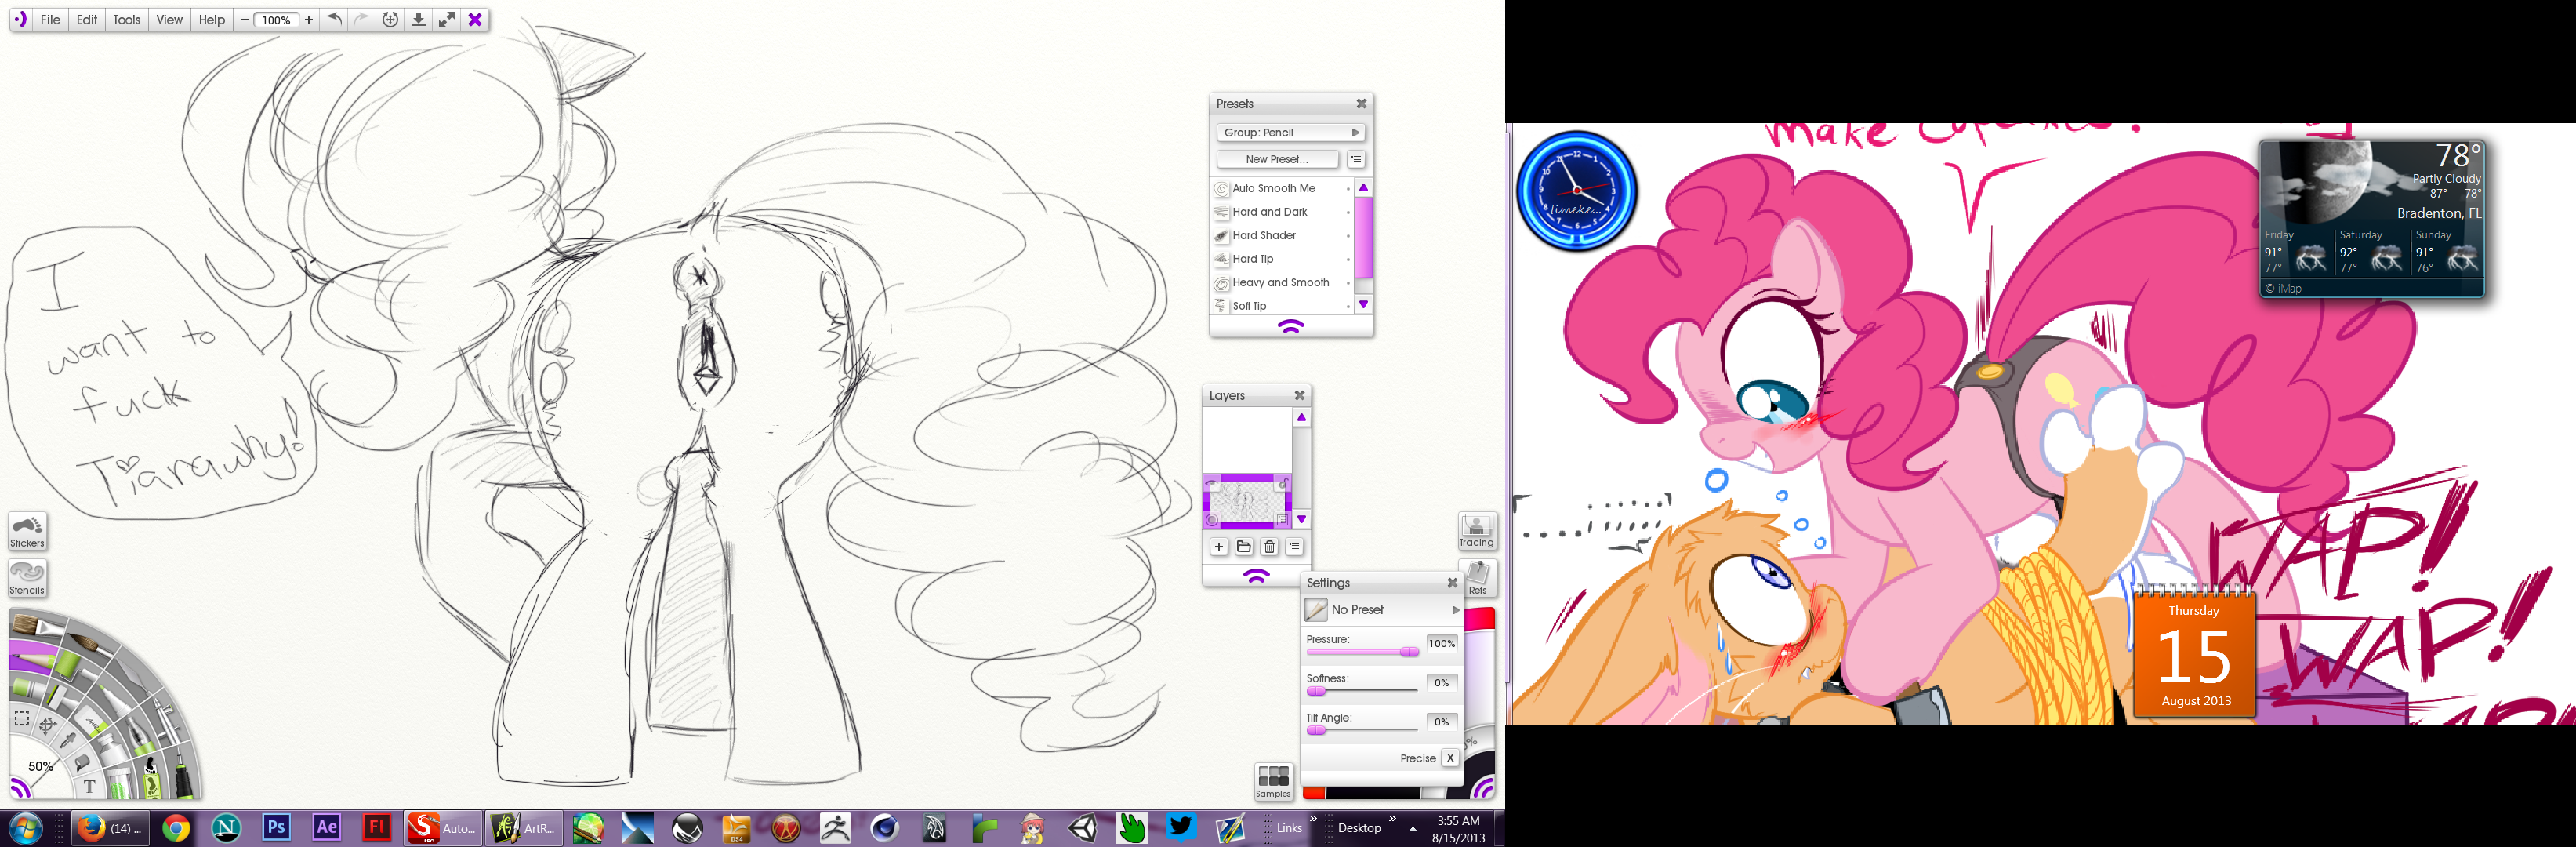Image resolution: width=2576 pixels, height=847 pixels.
Task: Toggle the layer's eye visibility icon
Action: [1212, 483]
